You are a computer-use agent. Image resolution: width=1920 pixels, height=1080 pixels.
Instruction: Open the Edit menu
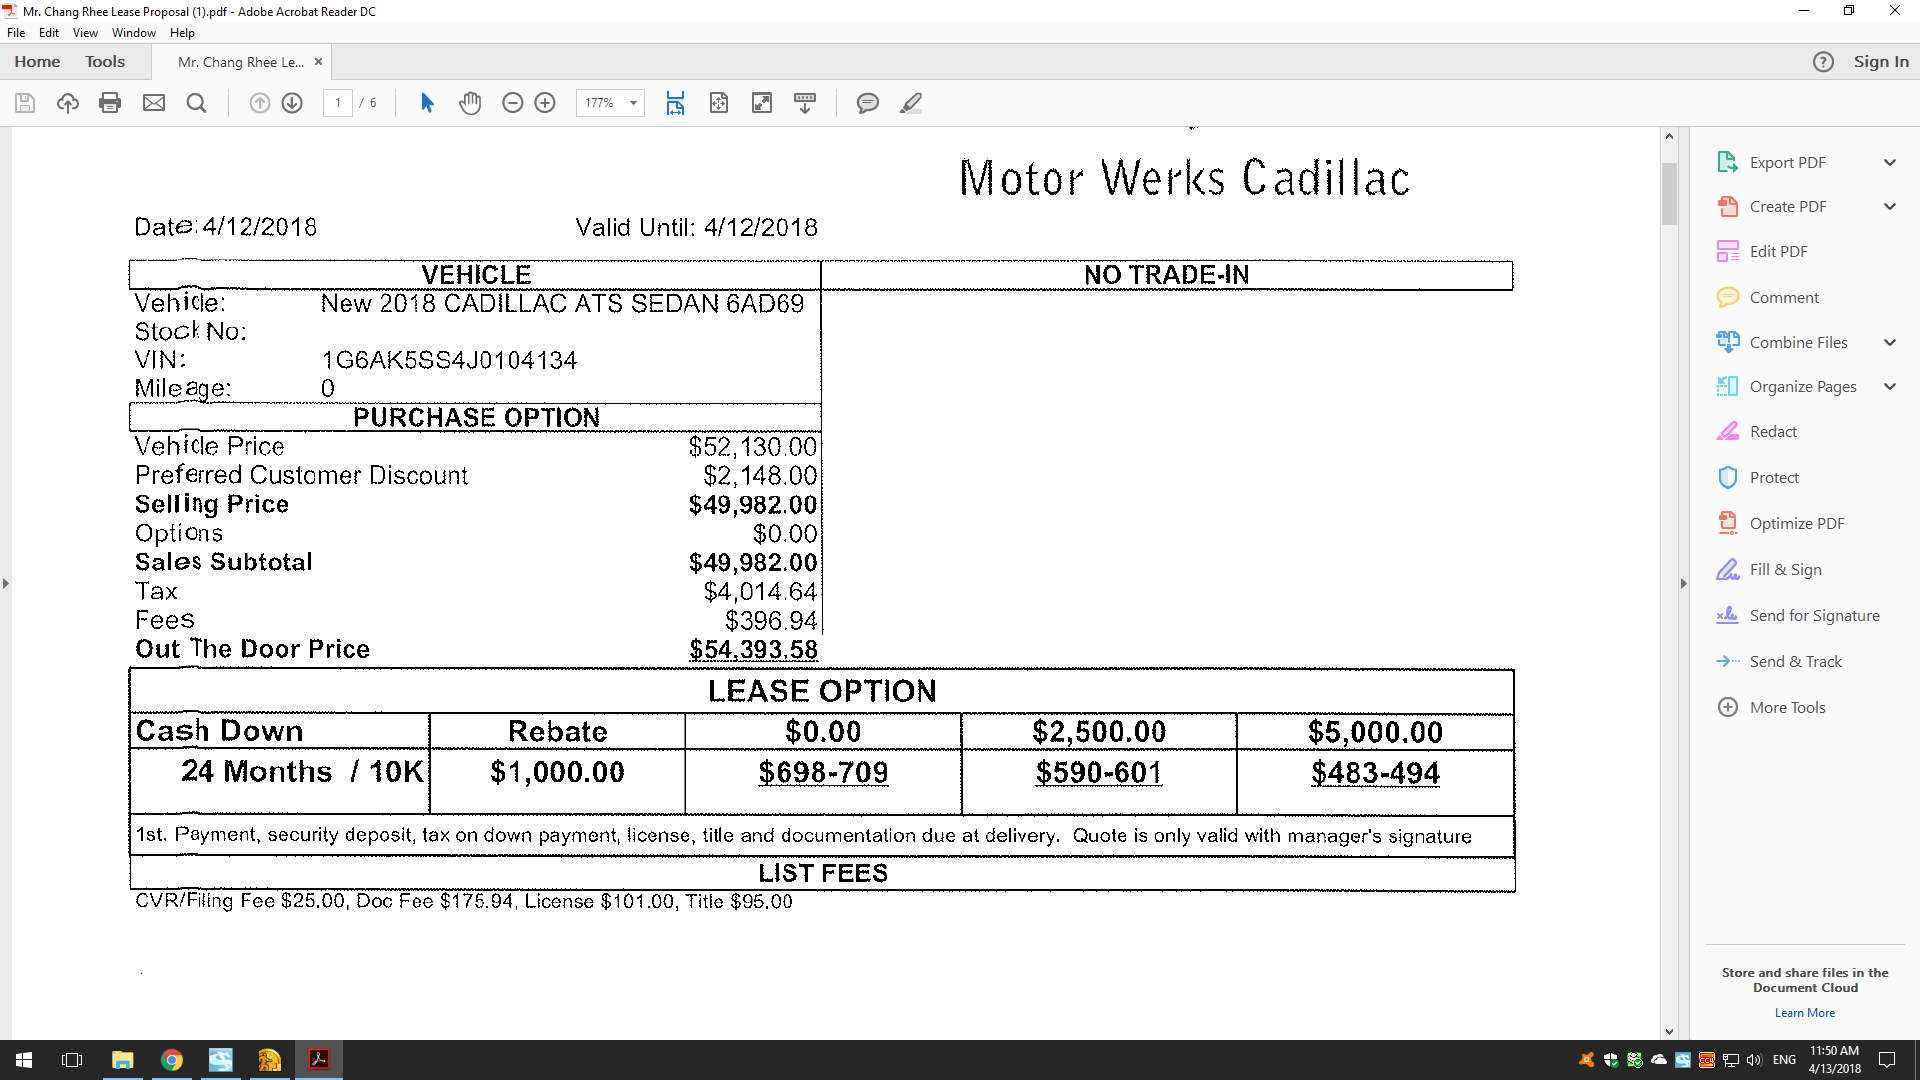click(x=49, y=33)
